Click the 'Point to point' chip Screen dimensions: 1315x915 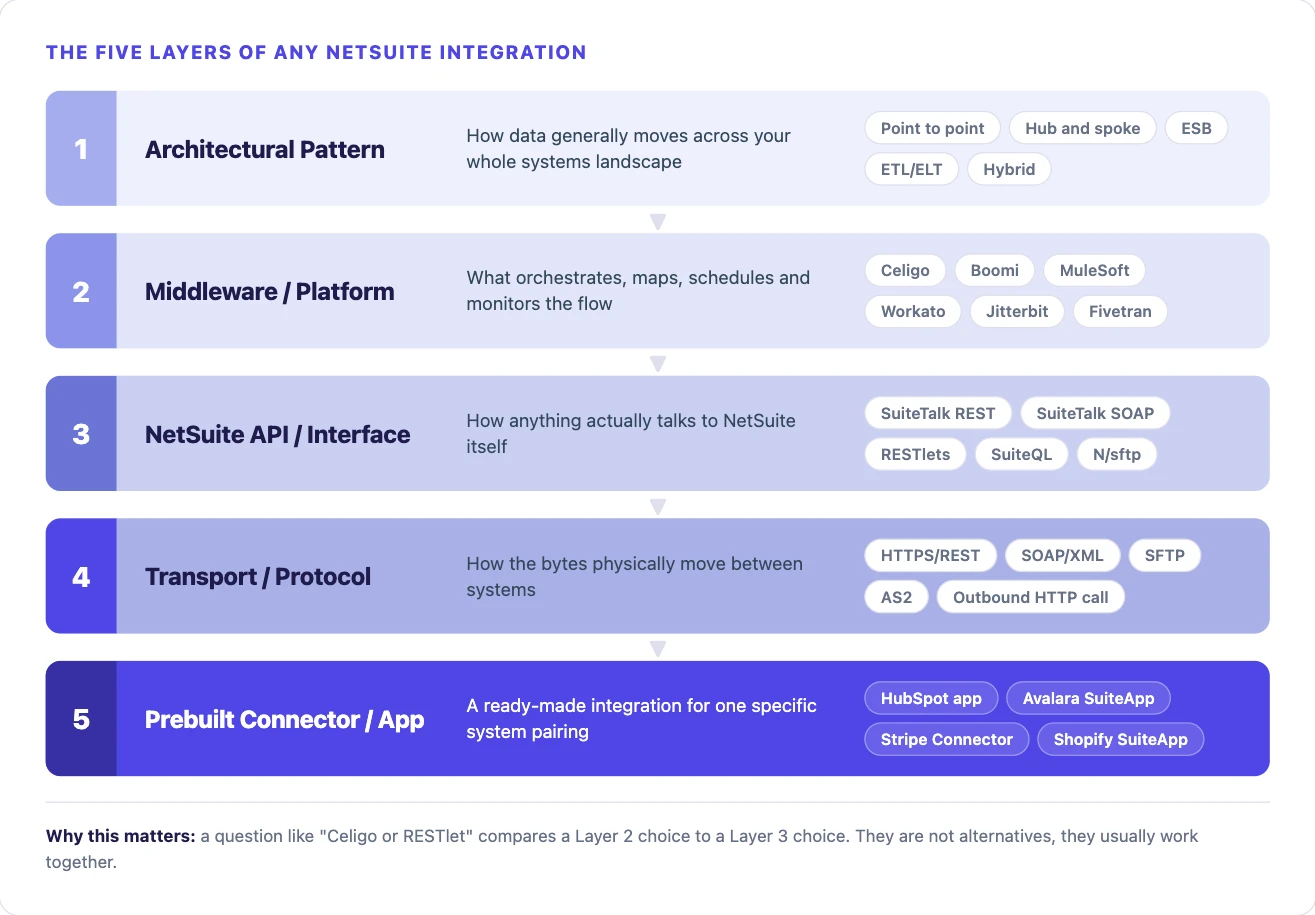(932, 128)
